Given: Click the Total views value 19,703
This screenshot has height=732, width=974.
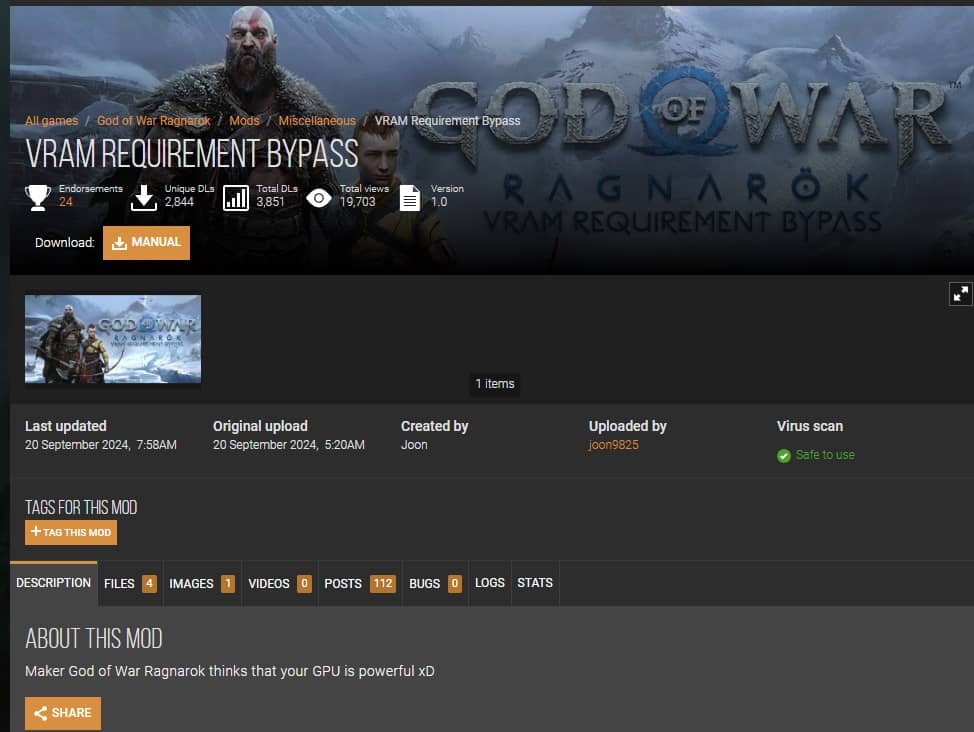Looking at the screenshot, I should tap(357, 202).
